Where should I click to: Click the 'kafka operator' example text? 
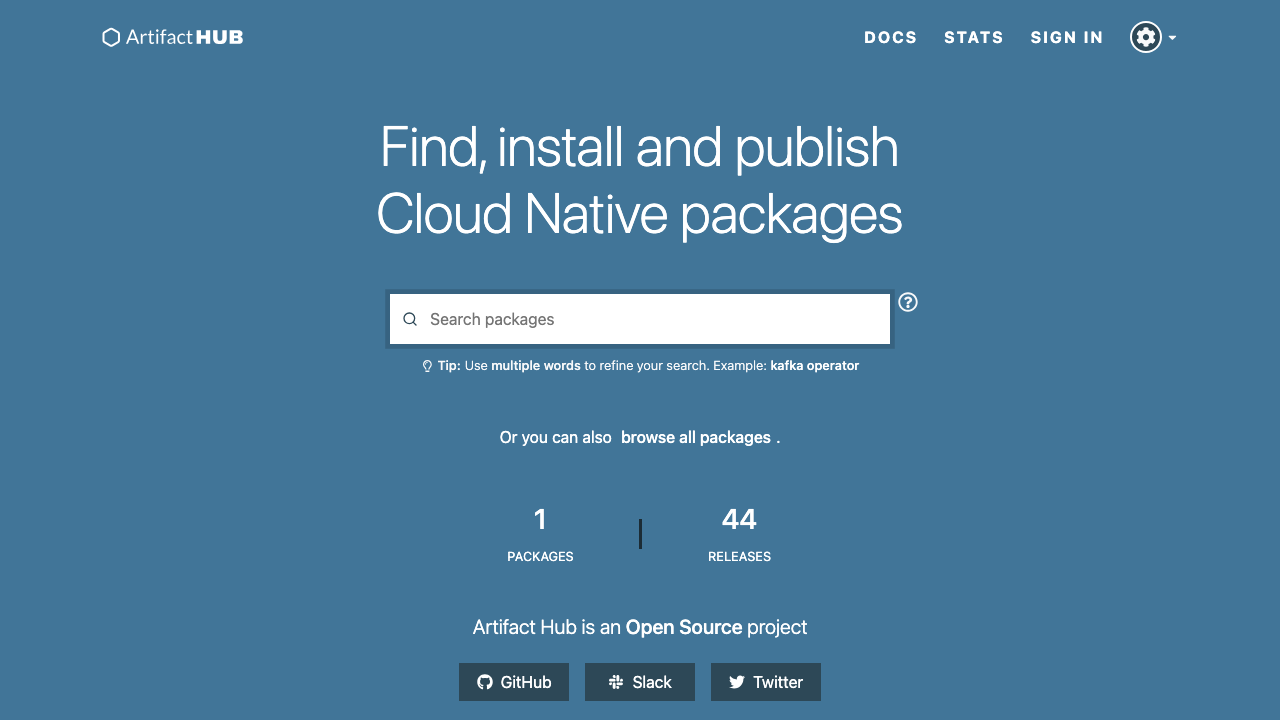click(815, 366)
